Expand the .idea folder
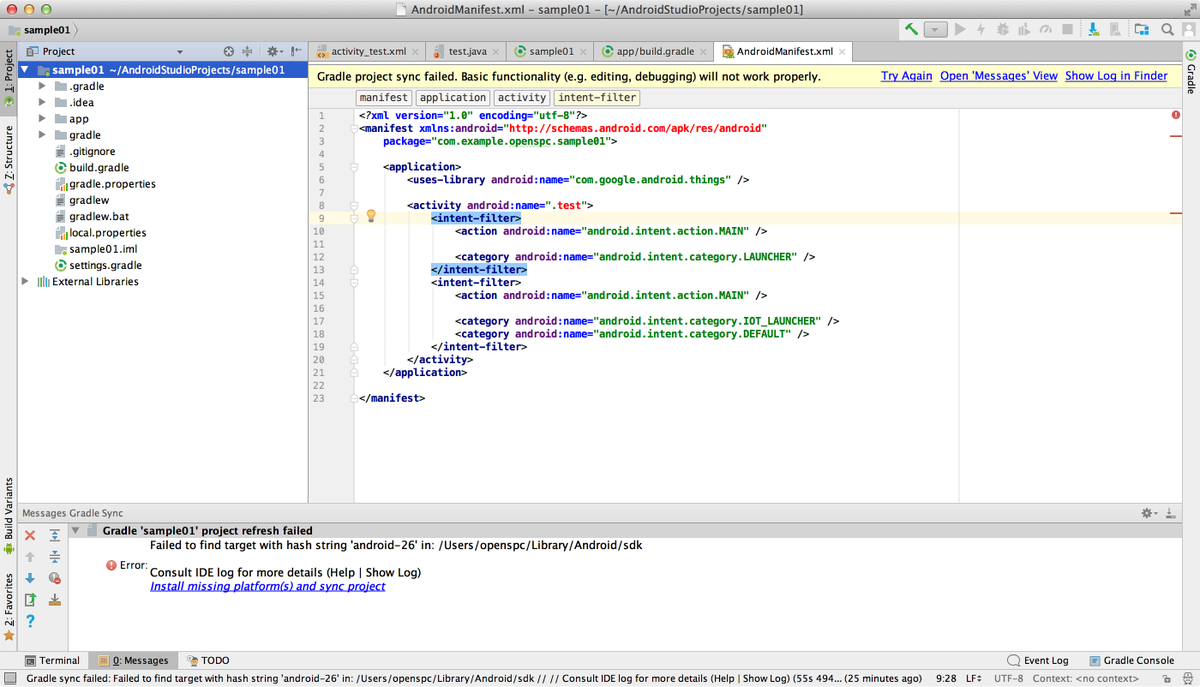The image size is (1200, 687). tap(42, 102)
